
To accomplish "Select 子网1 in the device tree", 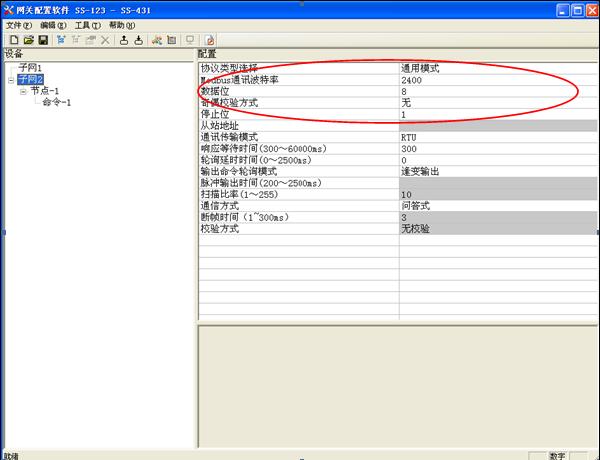I will 31,67.
